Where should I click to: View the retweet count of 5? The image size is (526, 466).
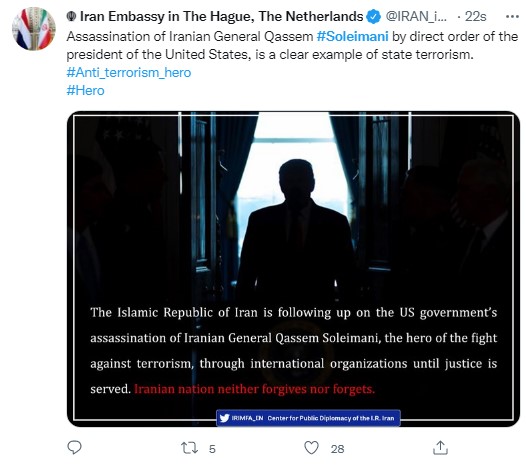(x=212, y=449)
